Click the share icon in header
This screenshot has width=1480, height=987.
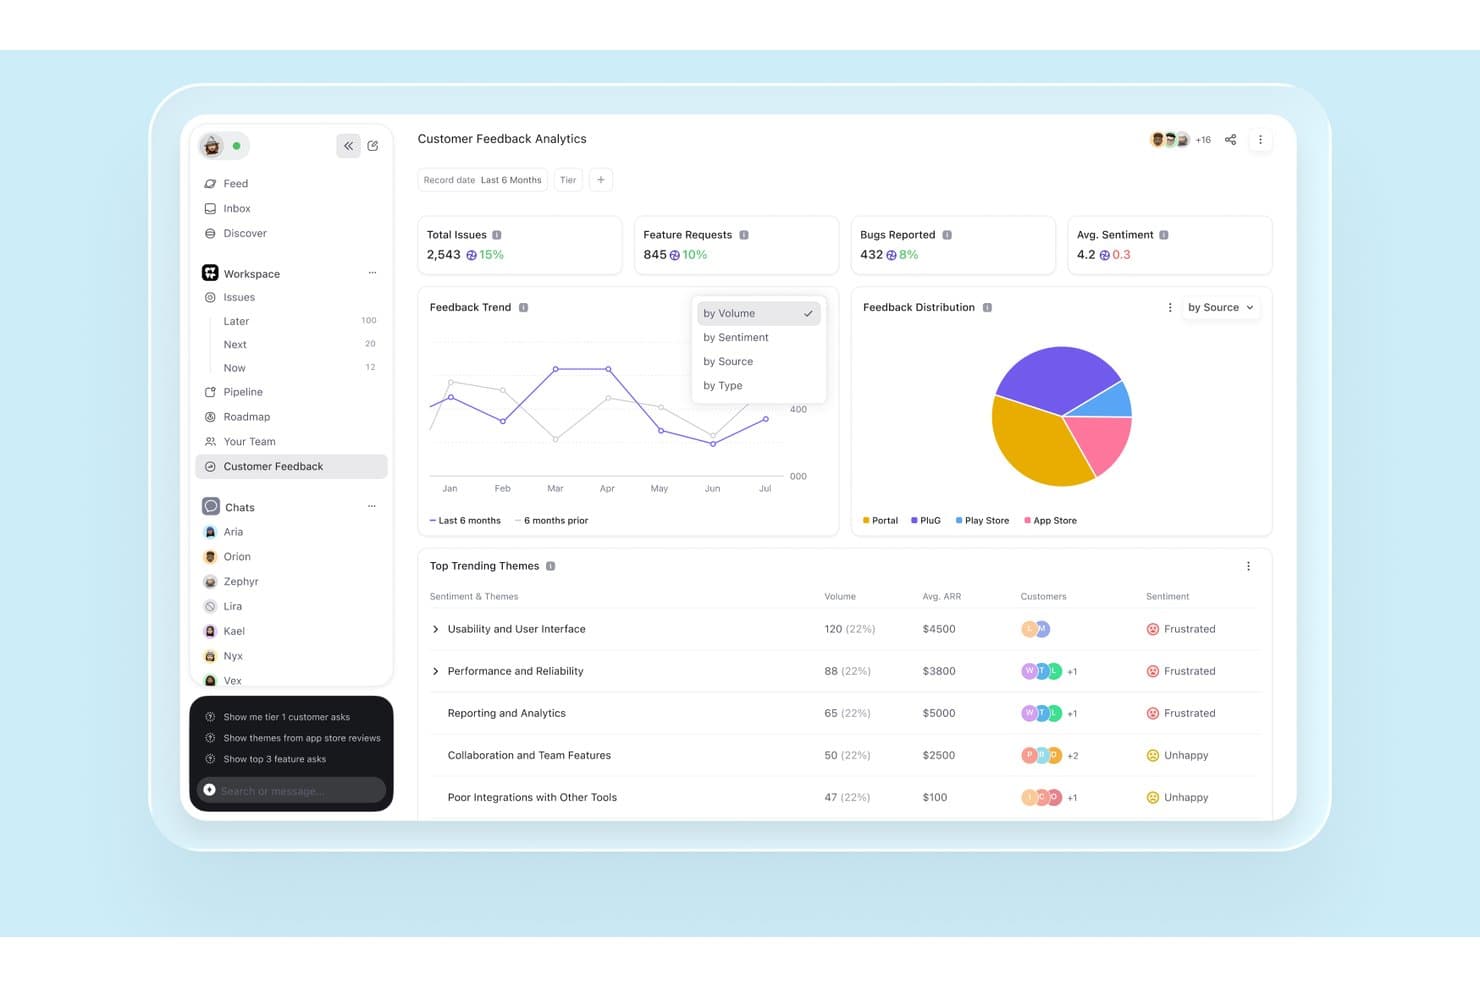point(1231,140)
